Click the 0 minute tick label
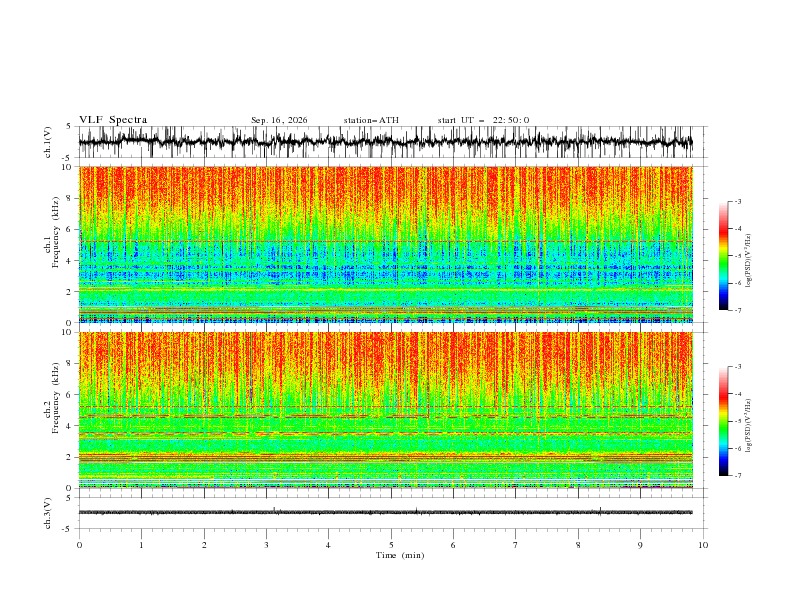792x612 pixels. (x=79, y=545)
